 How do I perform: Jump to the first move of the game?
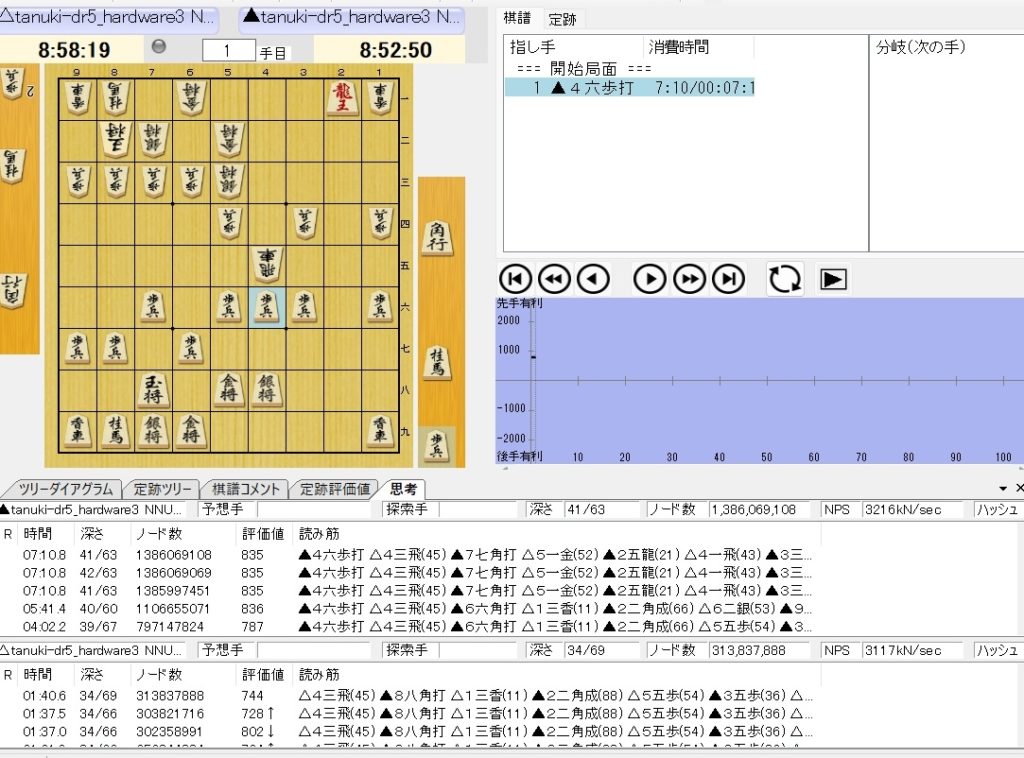click(514, 279)
